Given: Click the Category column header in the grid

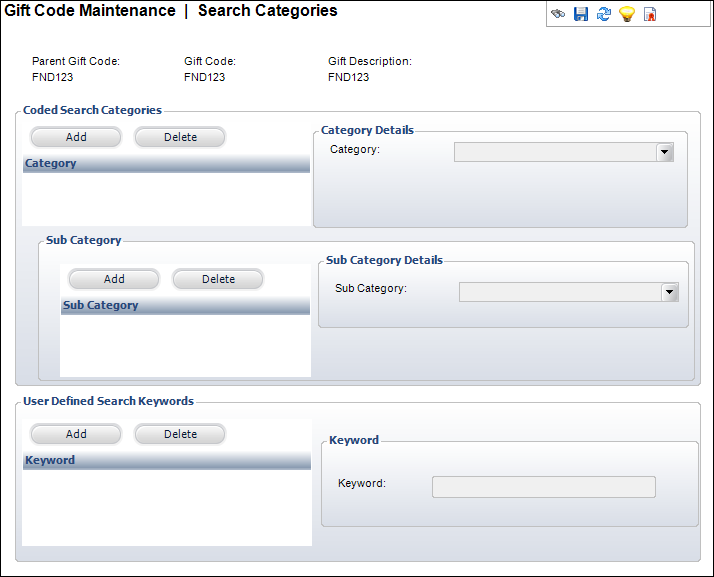Looking at the screenshot, I should point(166,163).
